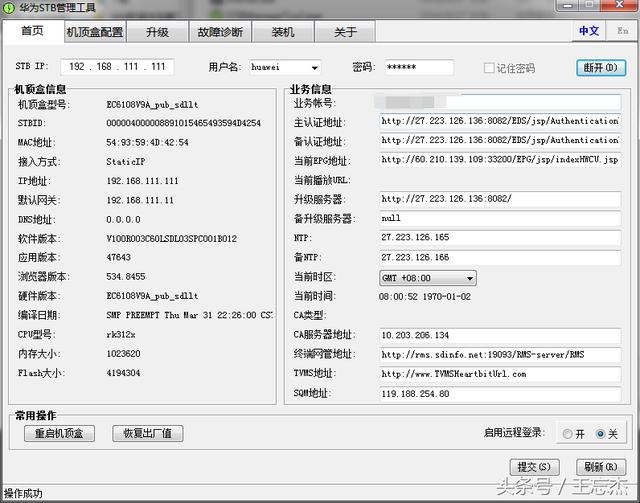Click IP地址 value 192.168.111.111
This screenshot has height=503, width=640.
(142, 181)
